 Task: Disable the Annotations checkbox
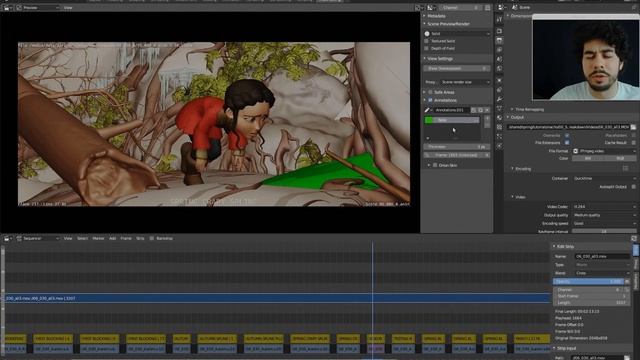point(430,100)
